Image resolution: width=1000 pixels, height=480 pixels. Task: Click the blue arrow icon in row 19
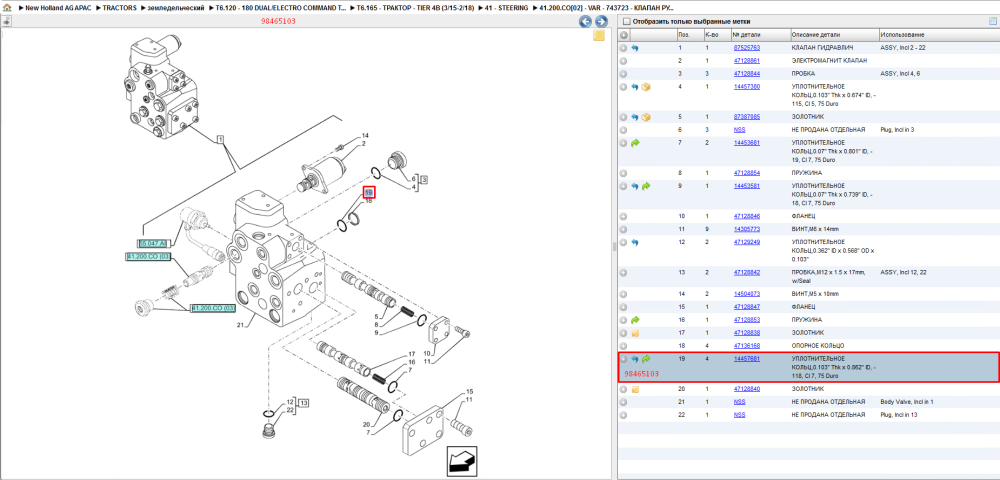click(635, 359)
